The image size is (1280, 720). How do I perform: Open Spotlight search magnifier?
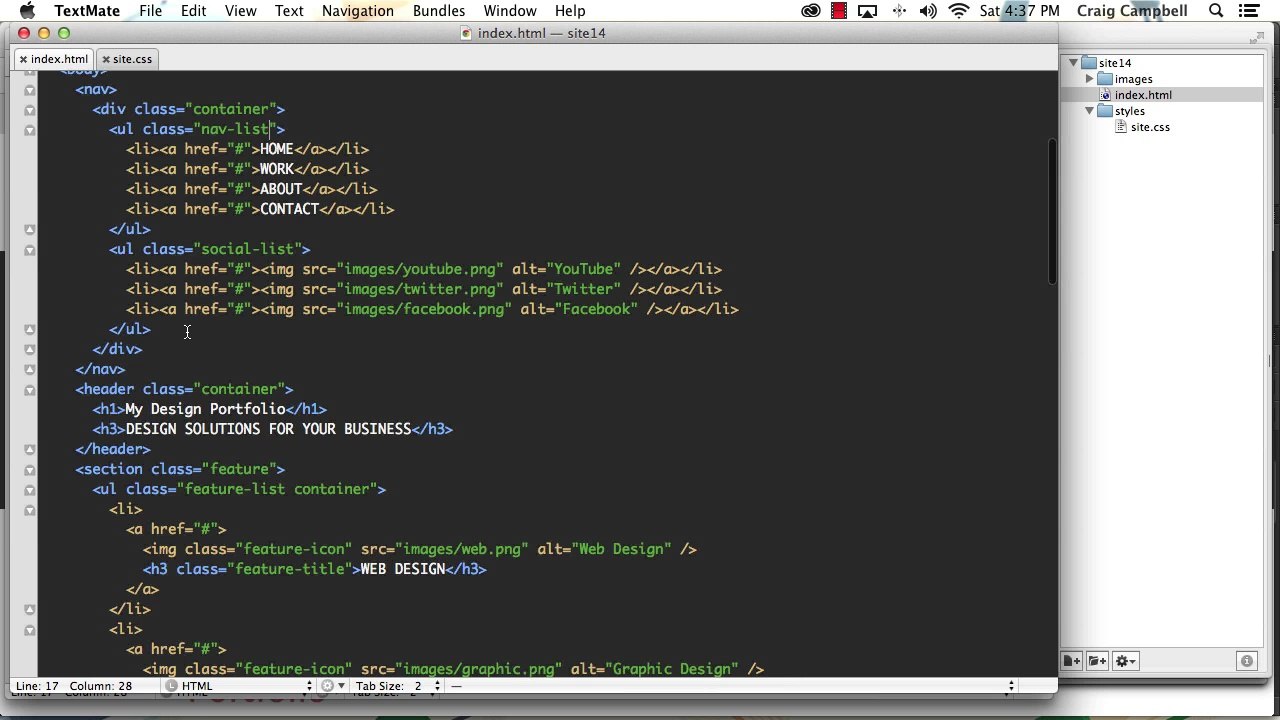1216,11
